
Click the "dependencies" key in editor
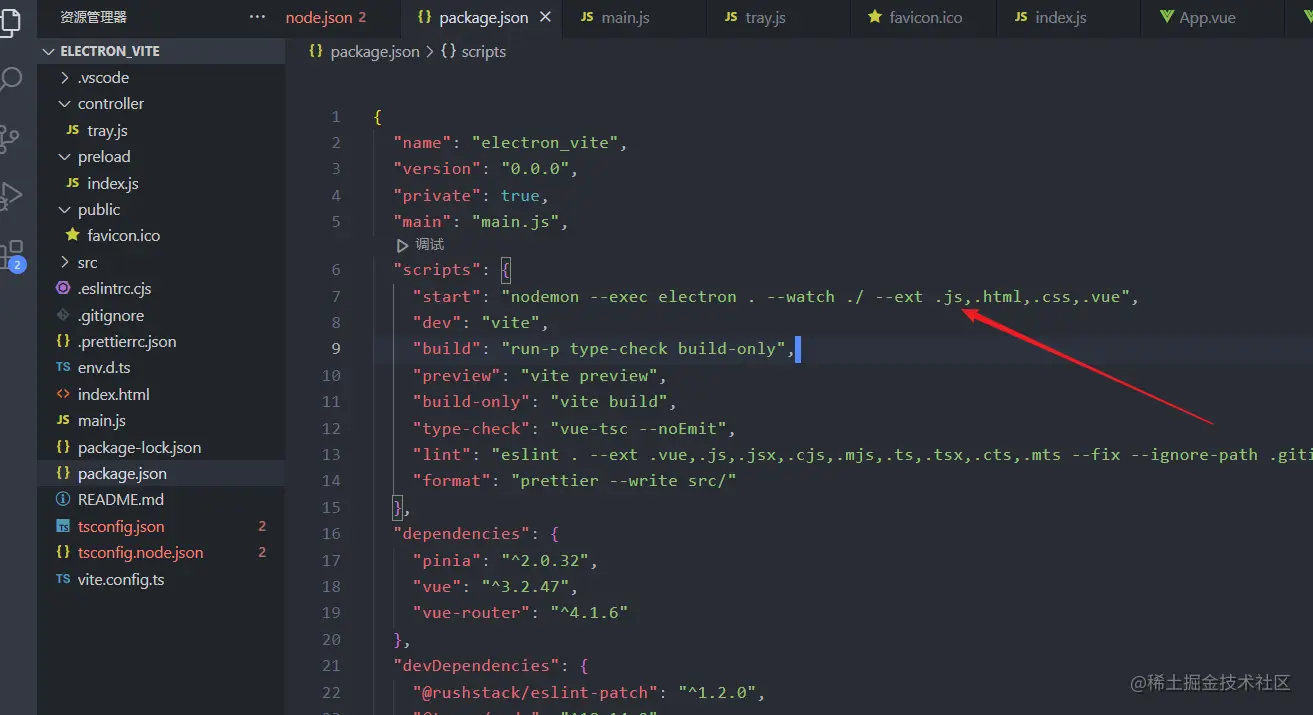[462, 533]
